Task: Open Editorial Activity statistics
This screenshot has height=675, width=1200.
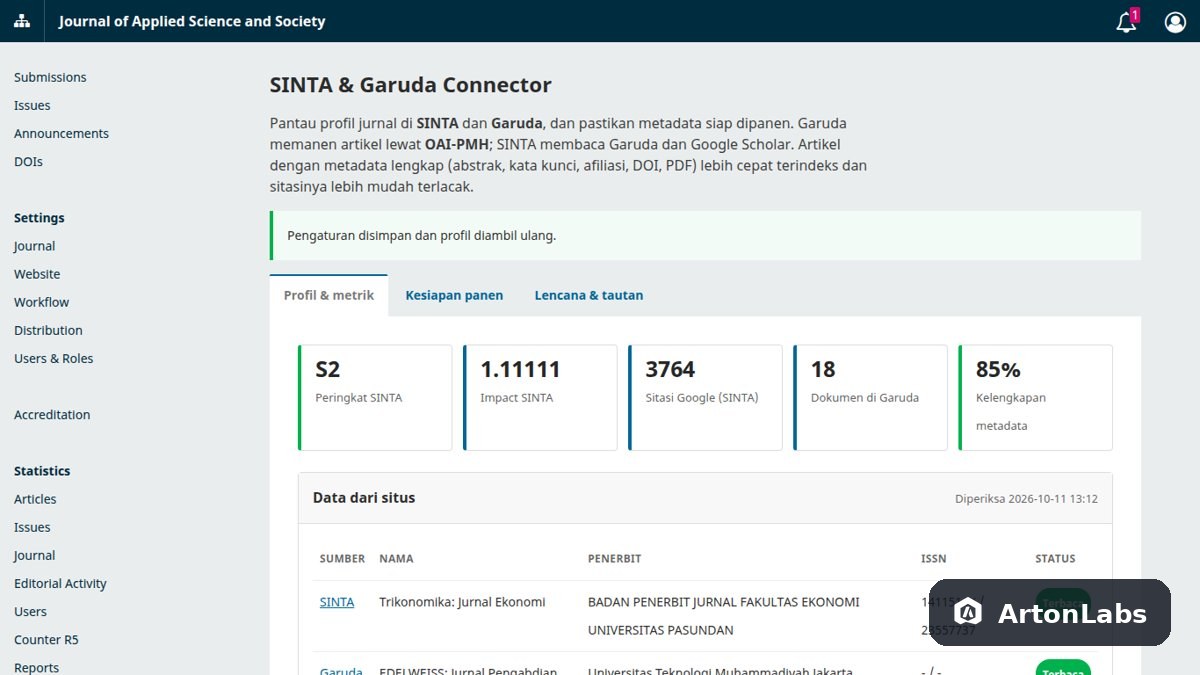Action: click(x=60, y=583)
